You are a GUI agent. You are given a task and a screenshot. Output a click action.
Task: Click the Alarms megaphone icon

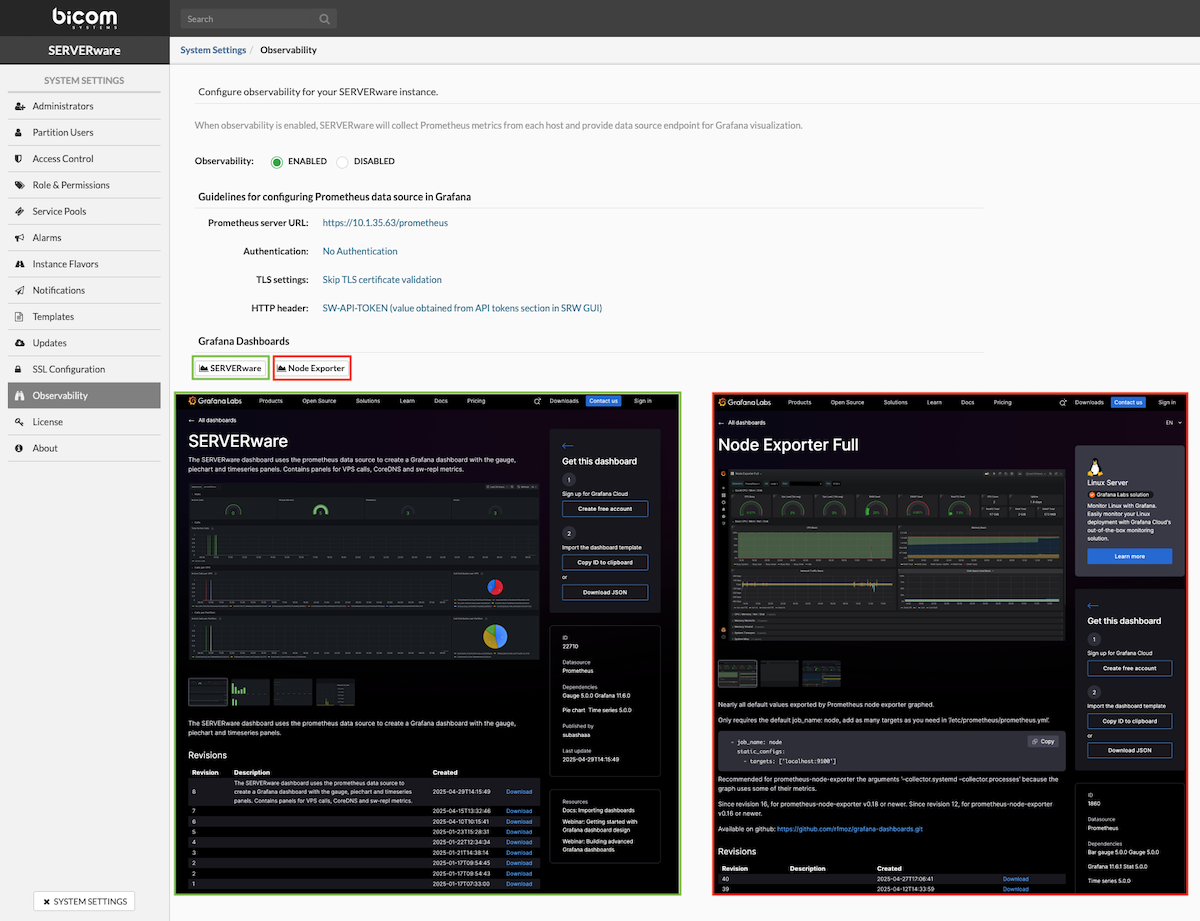(x=21, y=238)
